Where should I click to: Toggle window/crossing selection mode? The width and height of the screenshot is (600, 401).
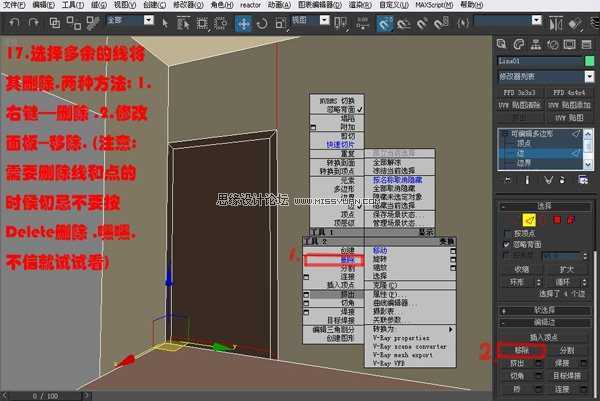[220, 23]
